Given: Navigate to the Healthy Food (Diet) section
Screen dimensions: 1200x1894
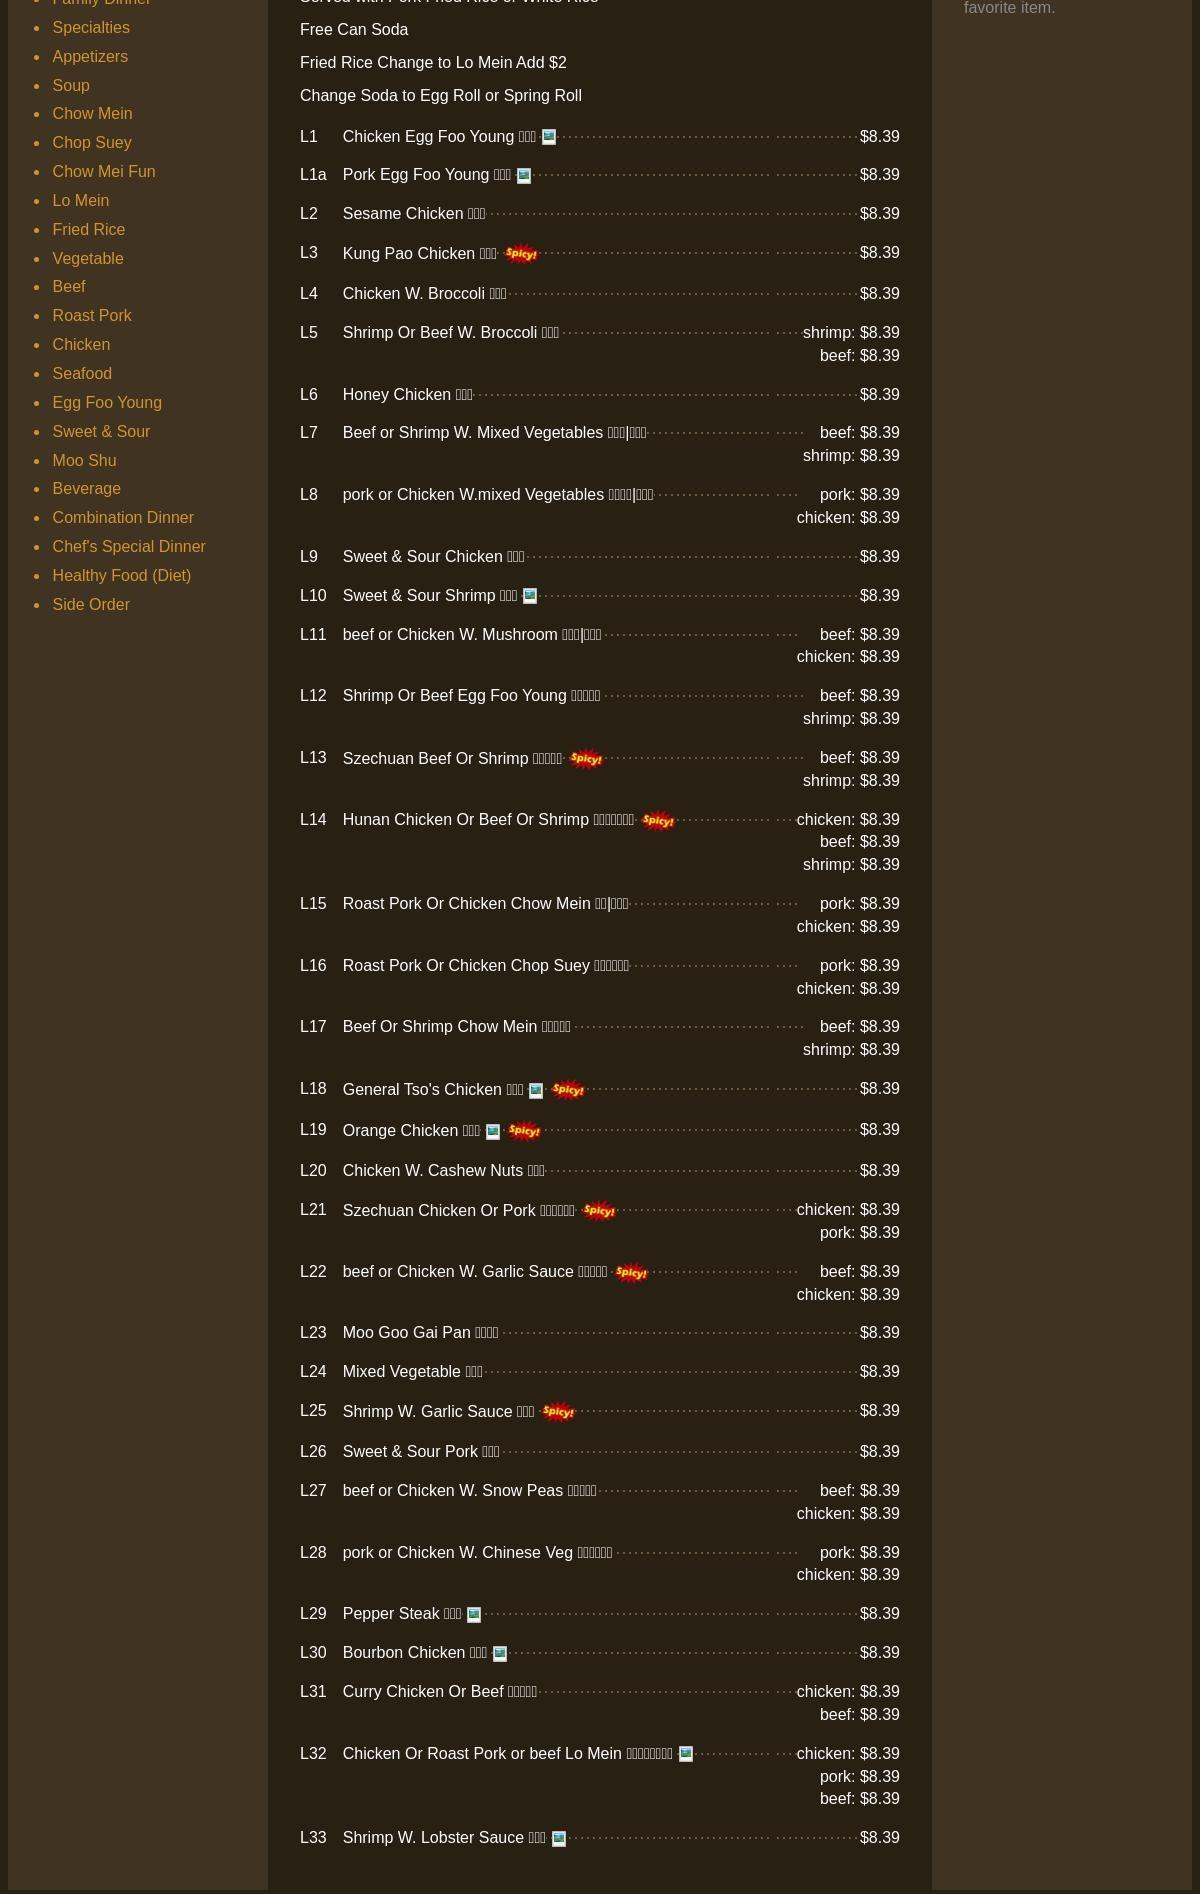Looking at the screenshot, I should pyautogui.click(x=121, y=575).
